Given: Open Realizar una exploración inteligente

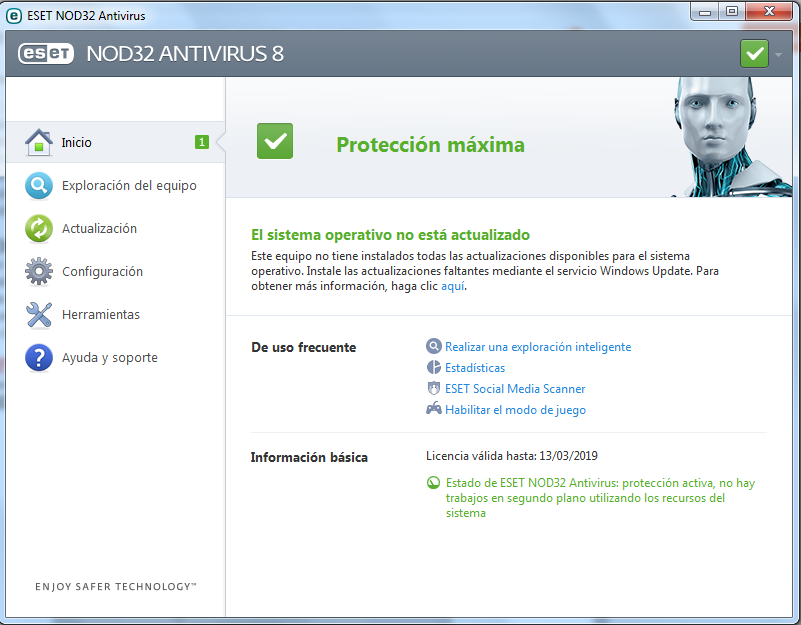Looking at the screenshot, I should tap(538, 346).
